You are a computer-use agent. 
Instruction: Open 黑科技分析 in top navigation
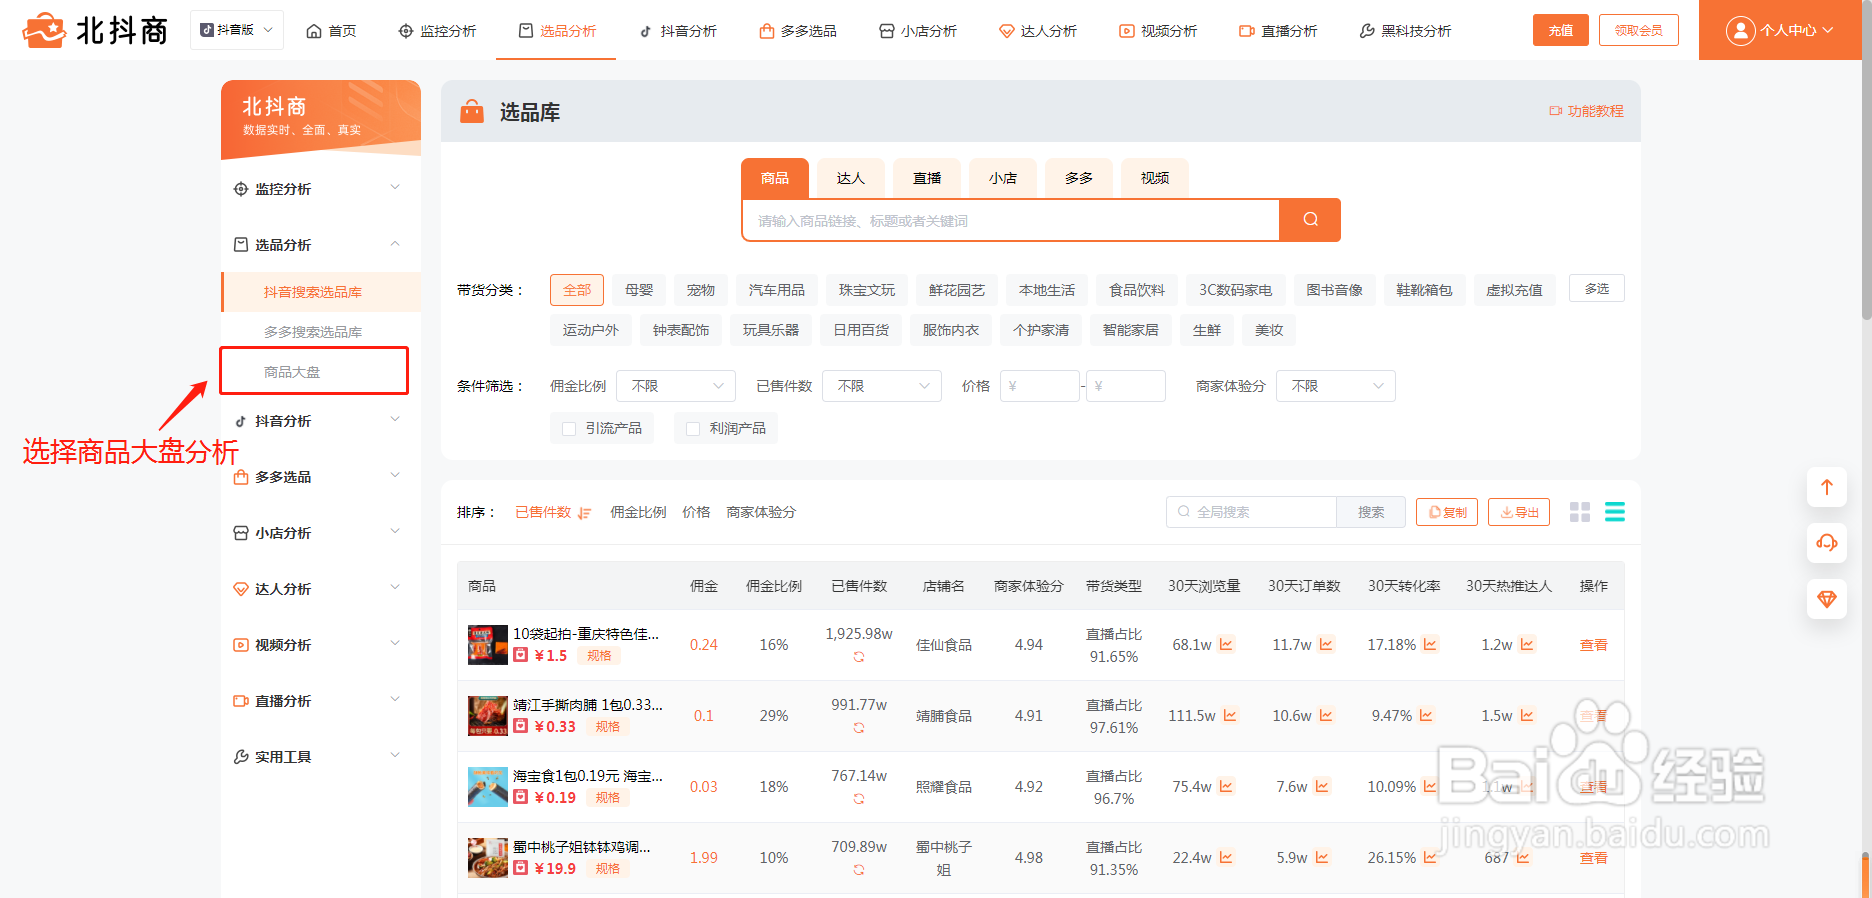(x=1405, y=31)
